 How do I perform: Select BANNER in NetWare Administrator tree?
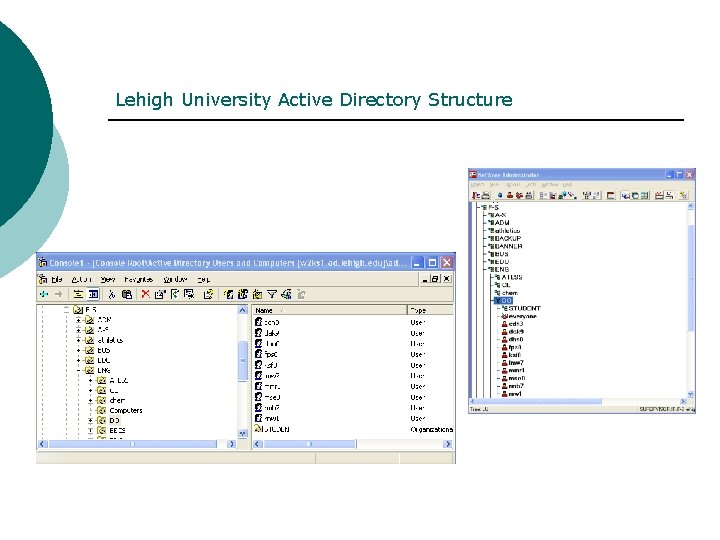click(508, 246)
